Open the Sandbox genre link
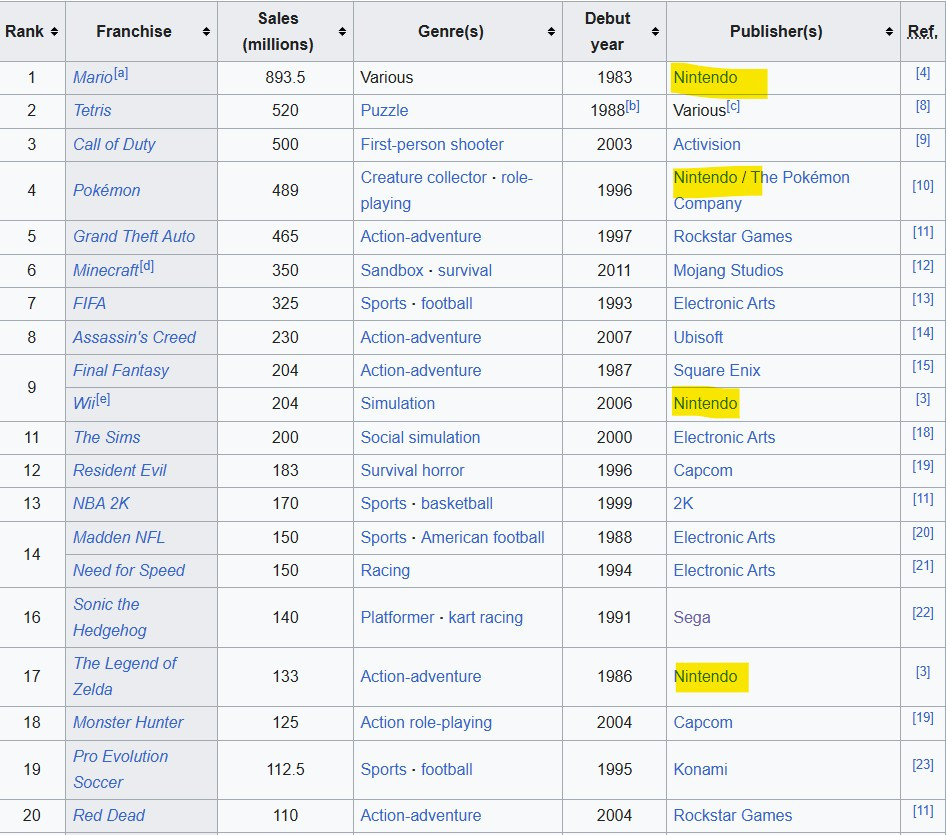Viewport: 946px width, 835px height. tap(392, 270)
